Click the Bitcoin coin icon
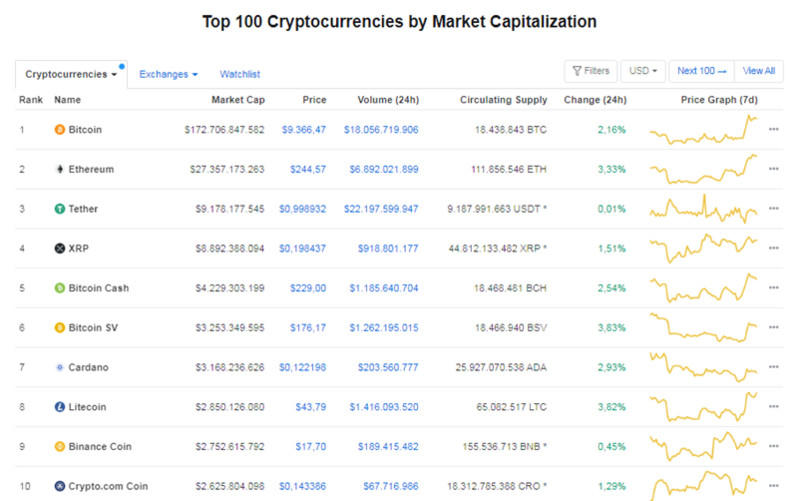Screen dimensions: 798x501 [x=59, y=130]
